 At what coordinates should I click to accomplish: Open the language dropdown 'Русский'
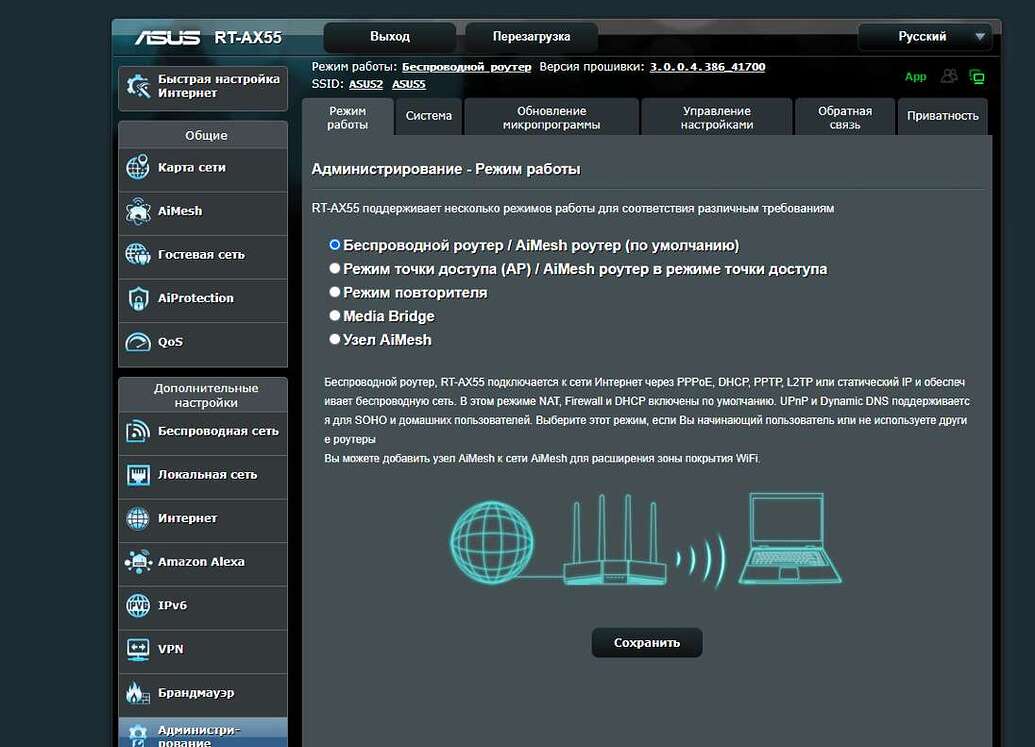[925, 37]
